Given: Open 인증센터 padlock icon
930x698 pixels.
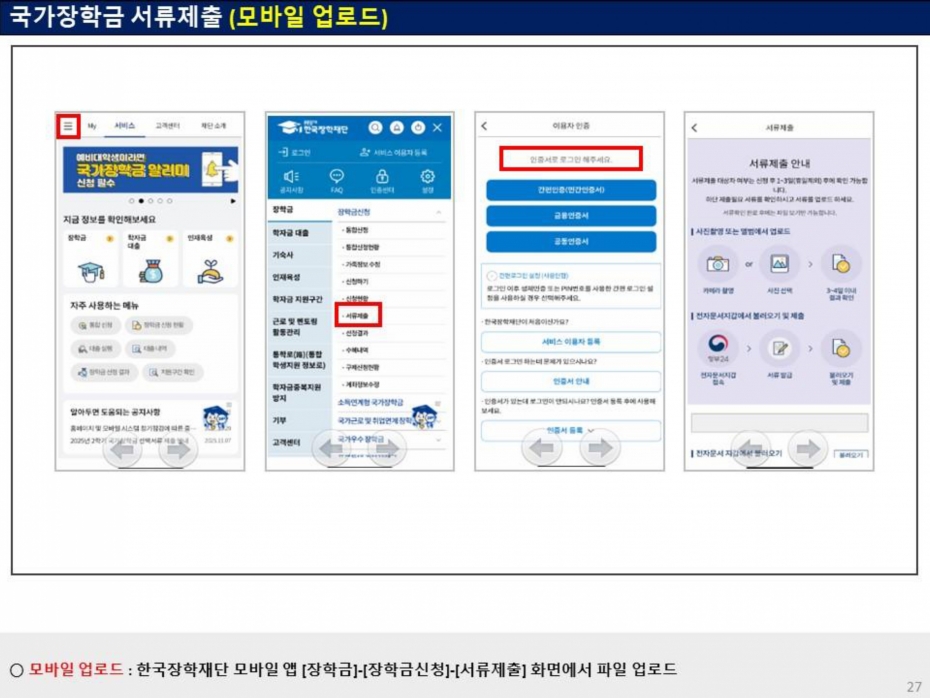Looking at the screenshot, I should click(x=382, y=176).
